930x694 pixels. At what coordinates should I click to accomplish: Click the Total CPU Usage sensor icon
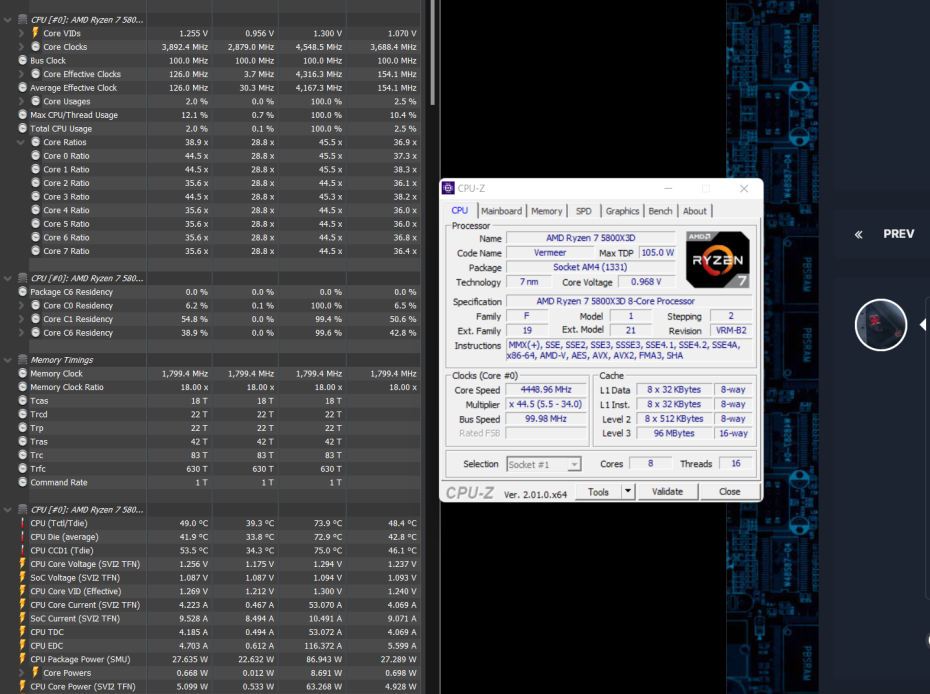click(23, 128)
